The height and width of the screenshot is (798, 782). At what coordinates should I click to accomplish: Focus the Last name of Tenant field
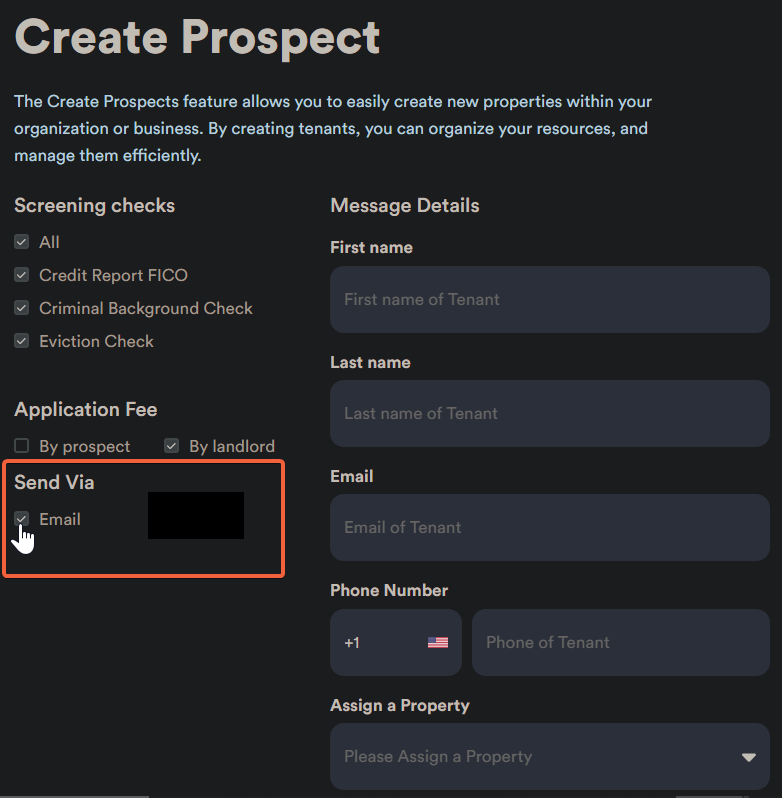click(550, 413)
